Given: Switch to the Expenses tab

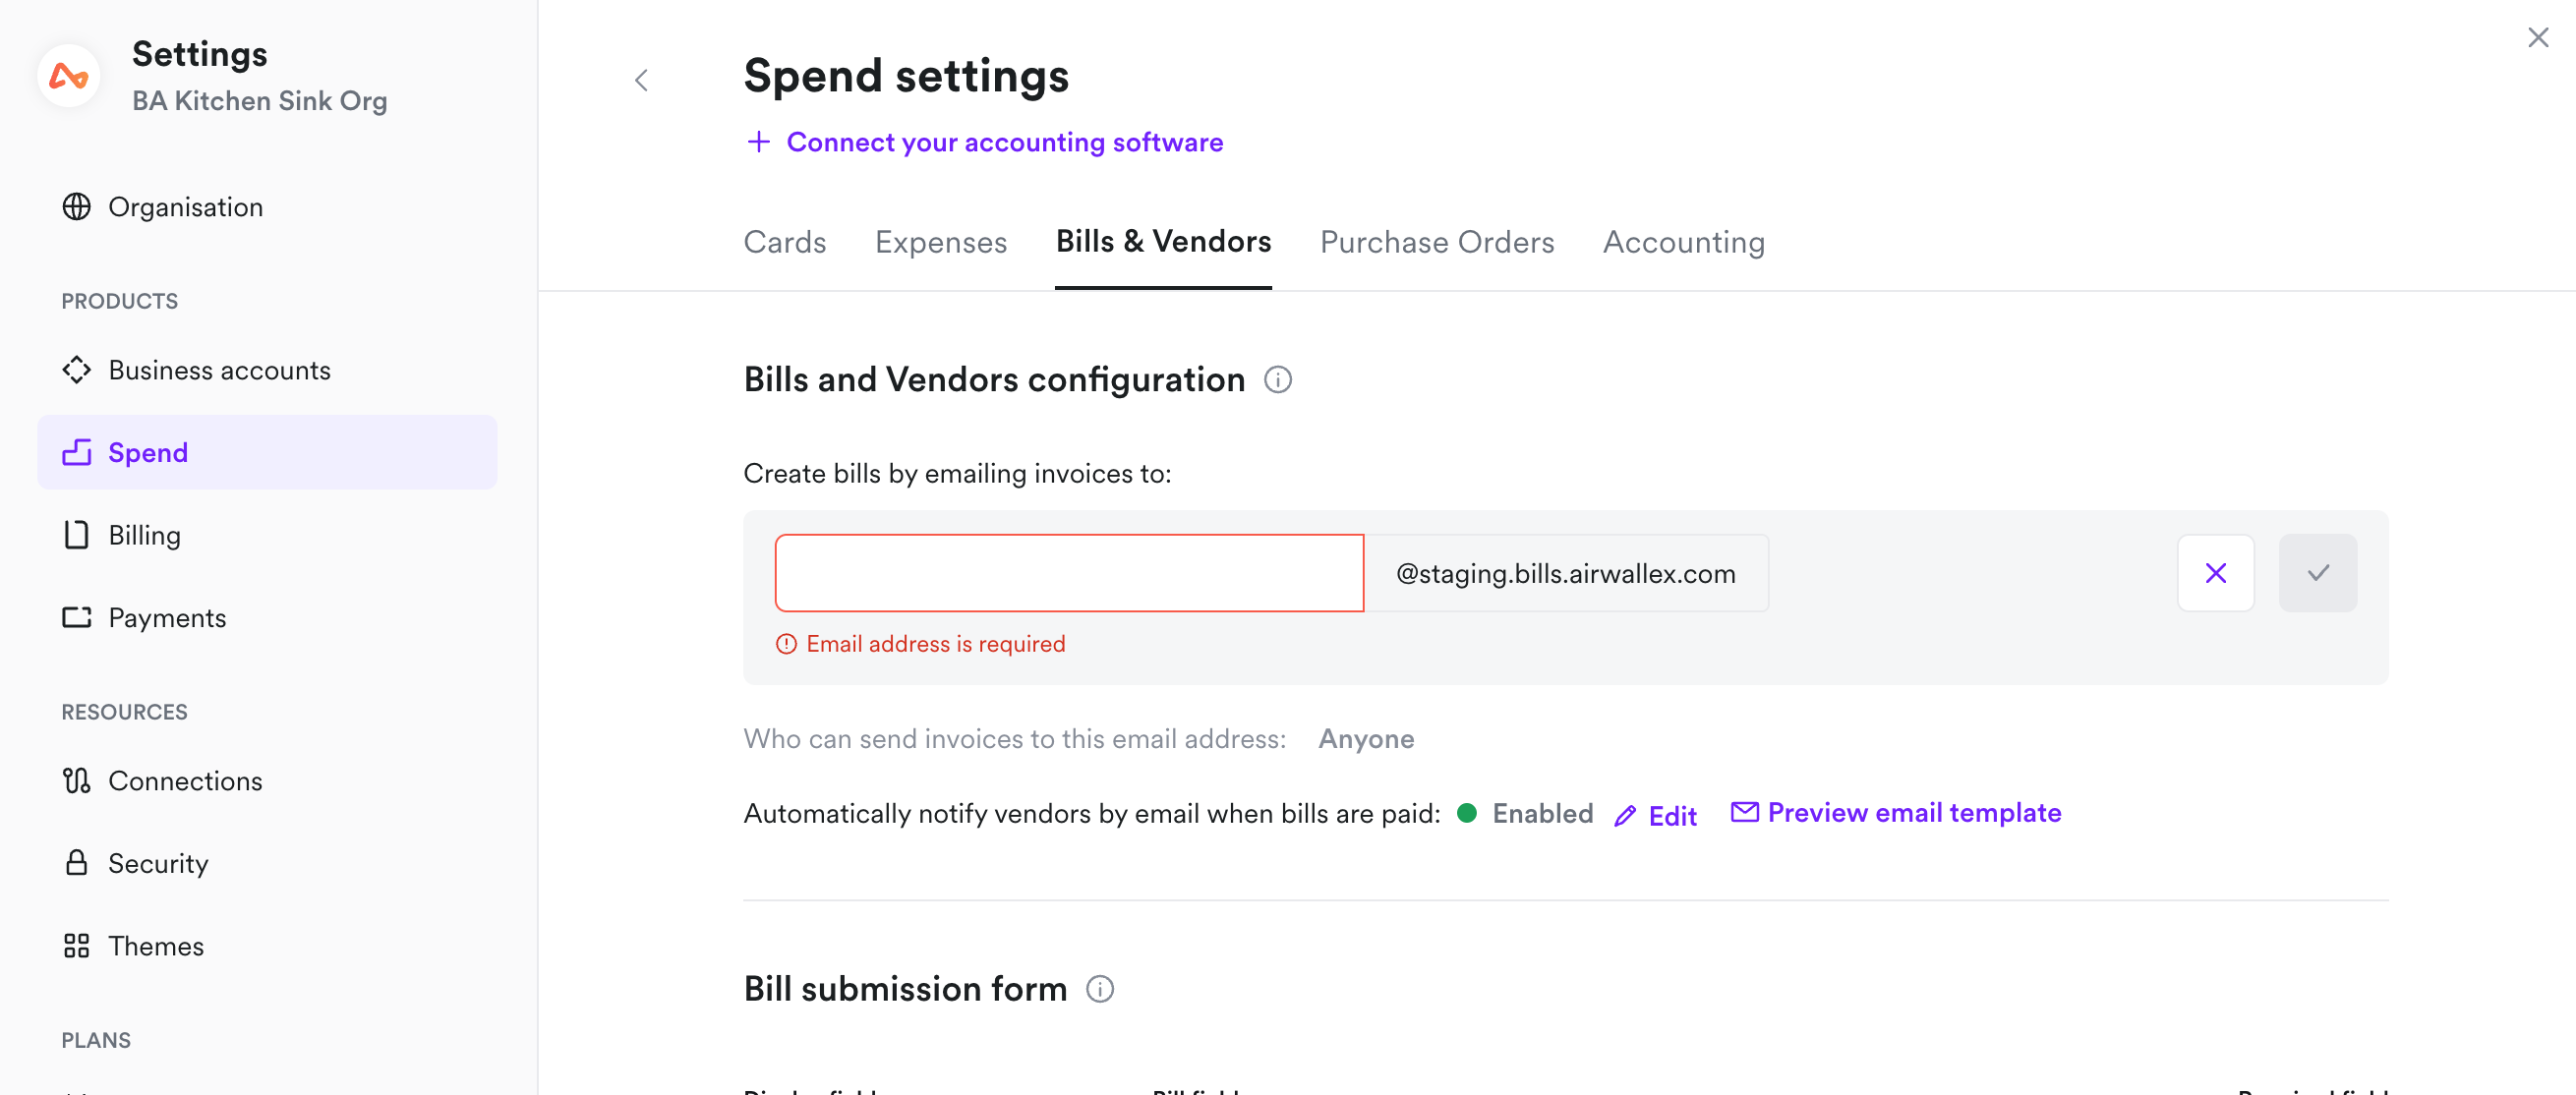Looking at the screenshot, I should pyautogui.click(x=940, y=242).
